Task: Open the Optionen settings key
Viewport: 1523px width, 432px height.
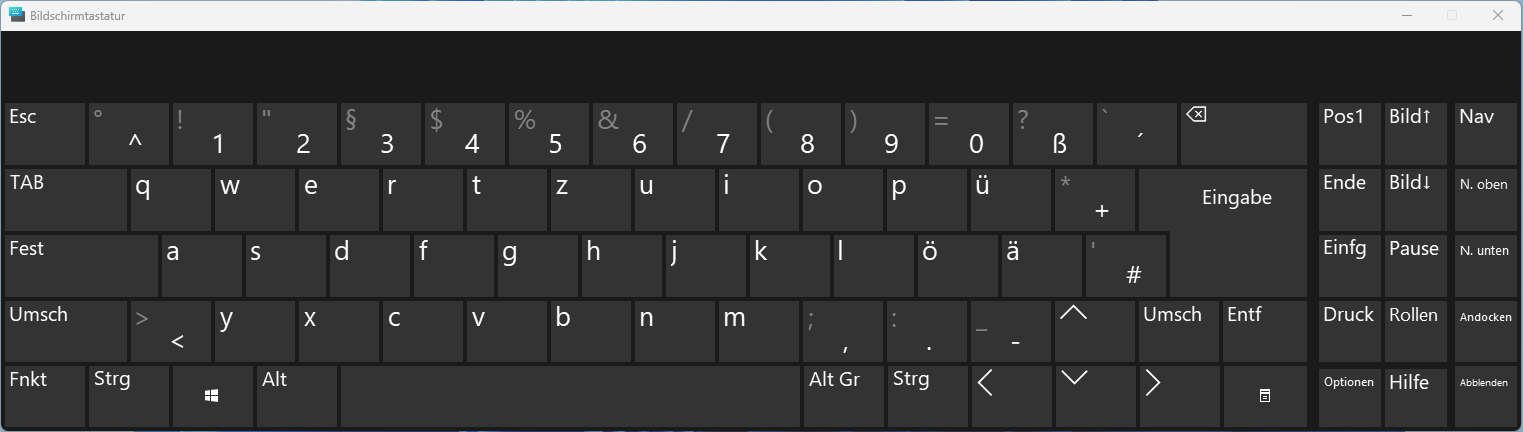Action: (1349, 396)
